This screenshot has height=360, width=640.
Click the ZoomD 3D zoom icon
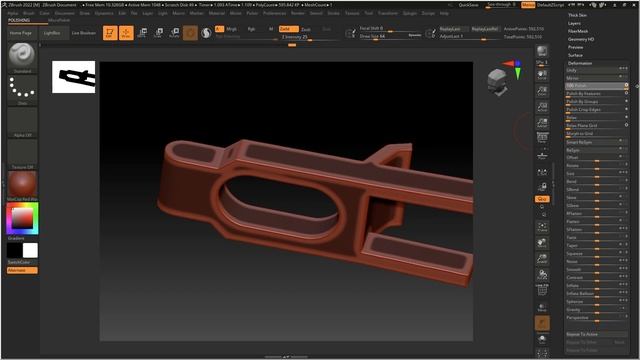click(542, 259)
